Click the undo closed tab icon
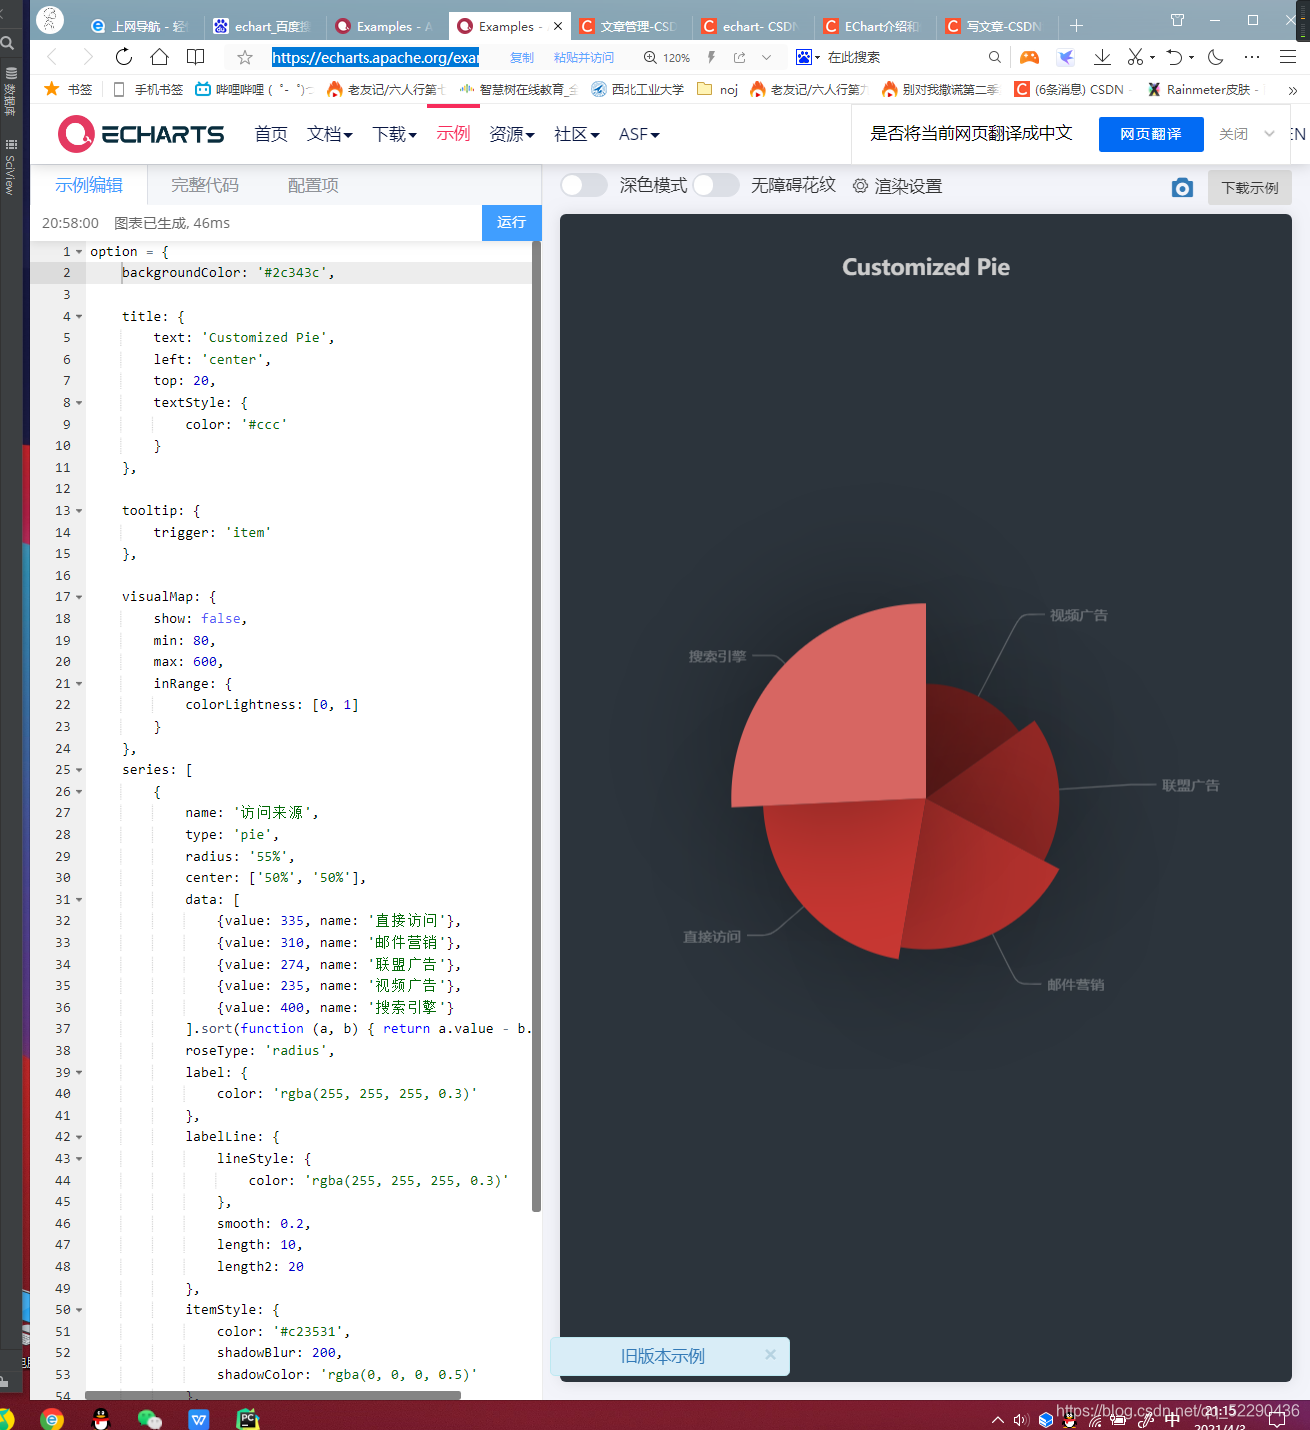 click(x=1175, y=58)
